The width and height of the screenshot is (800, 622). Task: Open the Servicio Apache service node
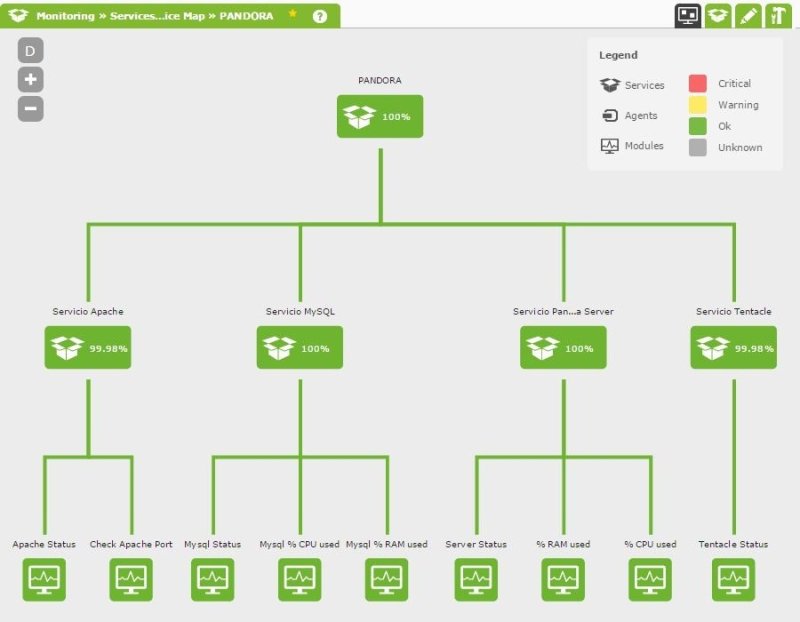[x=88, y=347]
